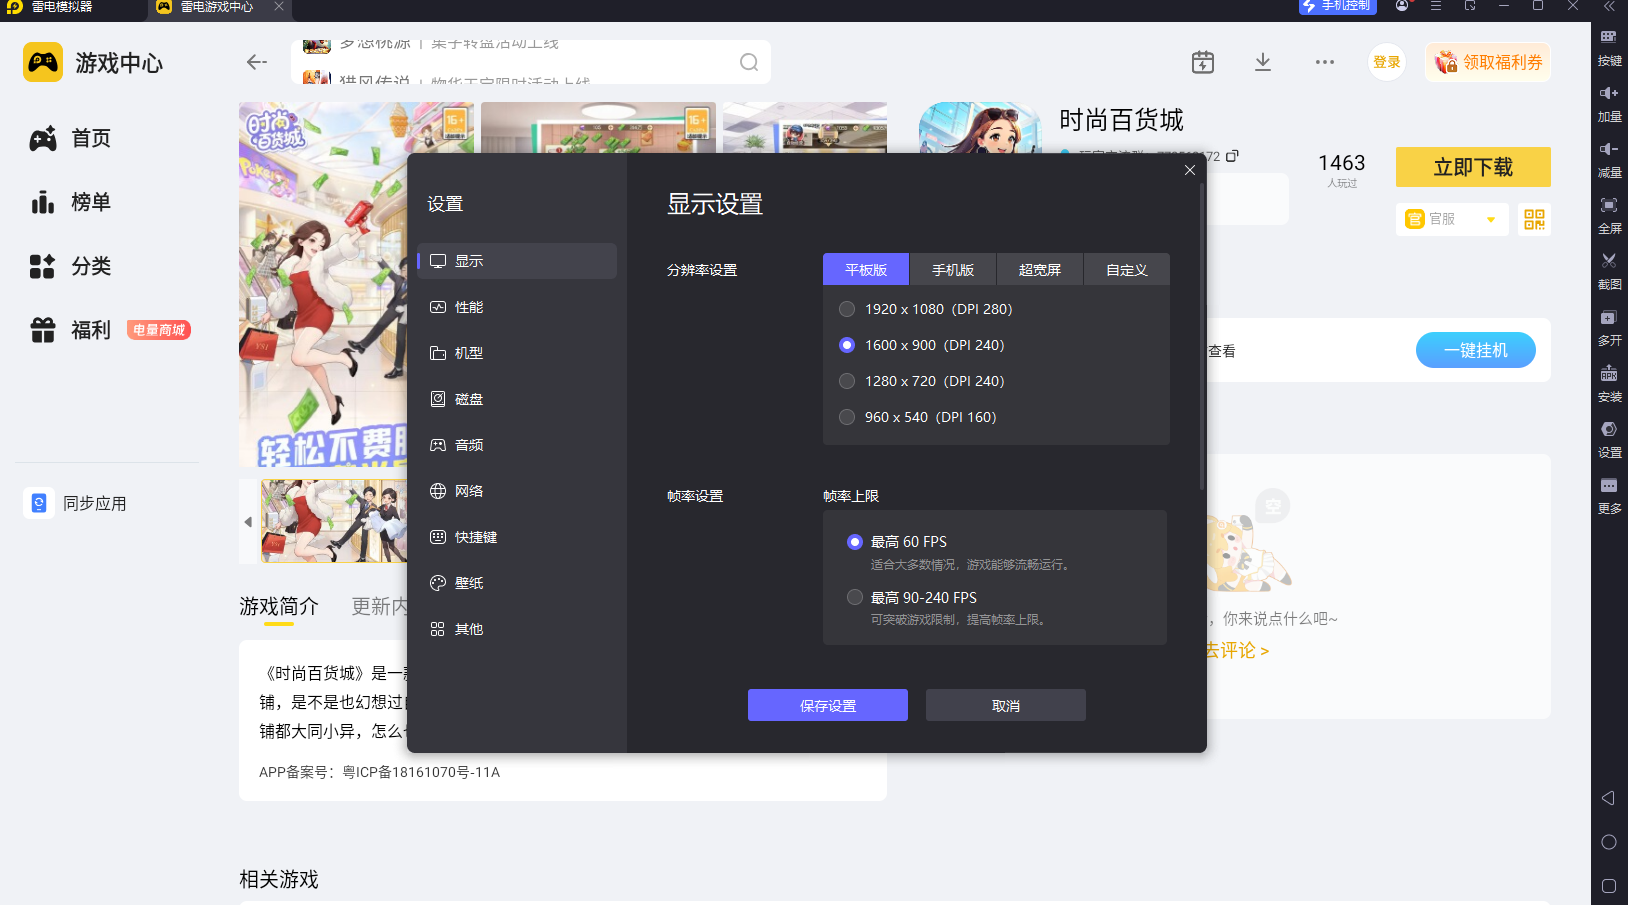Close the 设置 settings dialog
The height and width of the screenshot is (905, 1628).
pyautogui.click(x=1190, y=170)
